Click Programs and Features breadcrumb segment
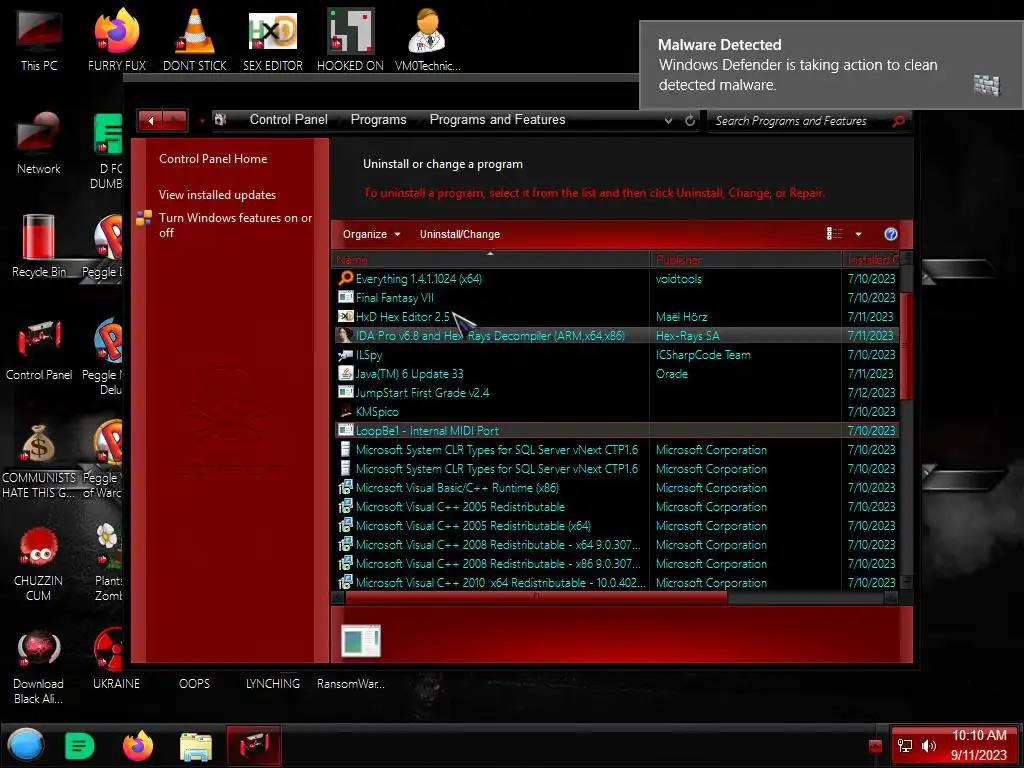 pos(497,120)
